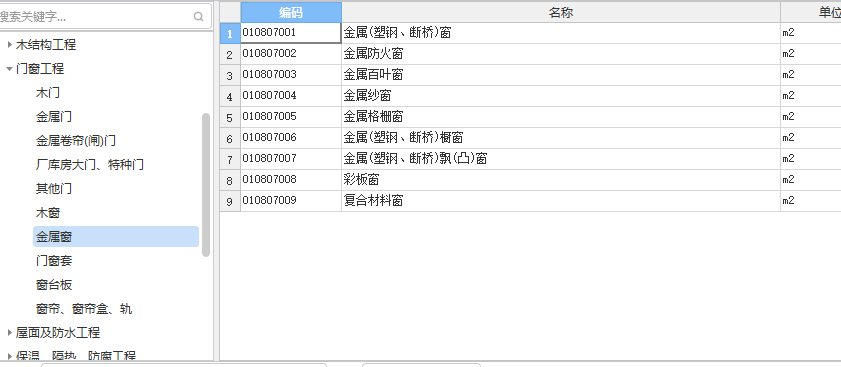Click code cell 010807009
Viewport: 841px width, 367px height.
pos(291,201)
